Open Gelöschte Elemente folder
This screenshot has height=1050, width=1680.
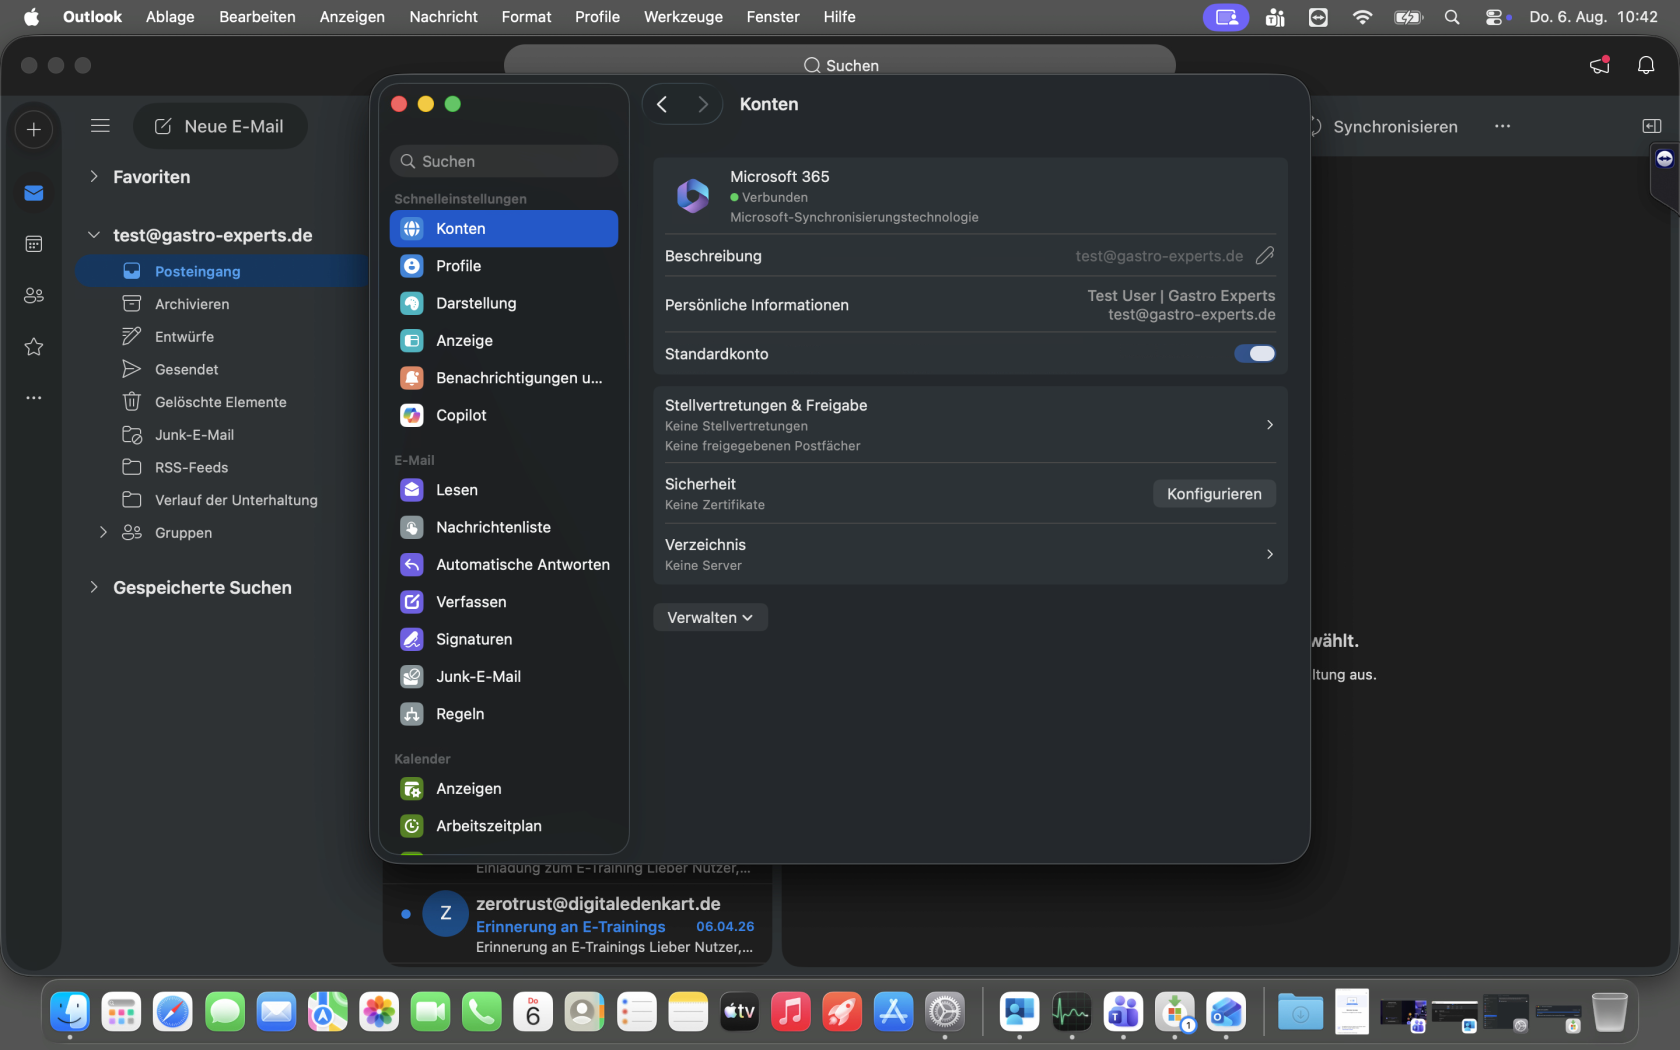(x=223, y=402)
